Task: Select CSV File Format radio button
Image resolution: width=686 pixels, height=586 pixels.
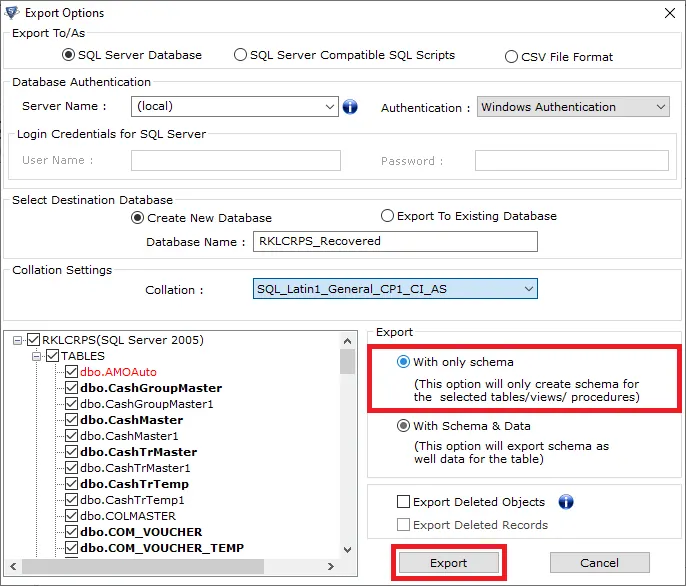Action: pyautogui.click(x=512, y=57)
